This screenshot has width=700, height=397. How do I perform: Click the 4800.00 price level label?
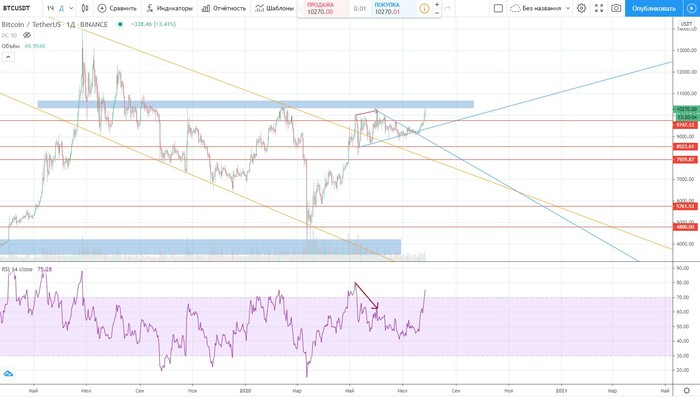[x=684, y=227]
